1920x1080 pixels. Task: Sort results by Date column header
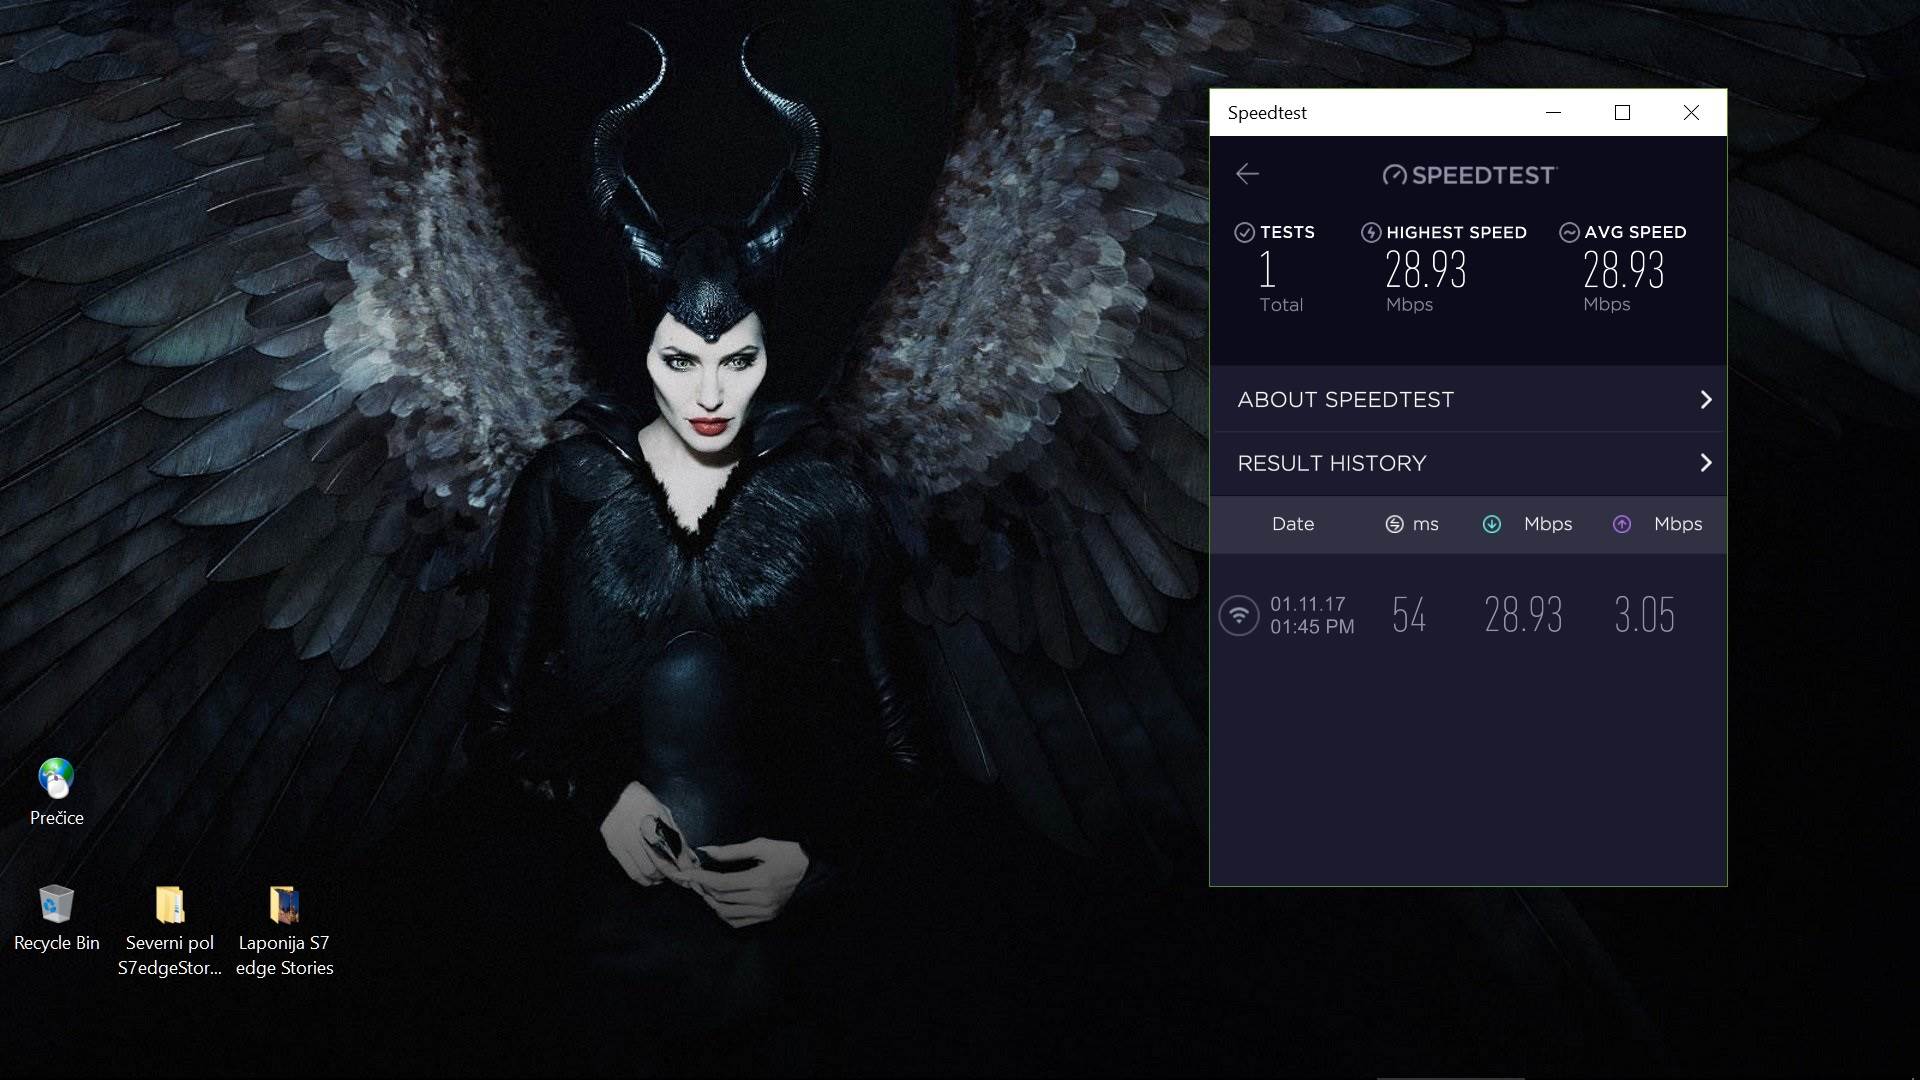click(1292, 524)
